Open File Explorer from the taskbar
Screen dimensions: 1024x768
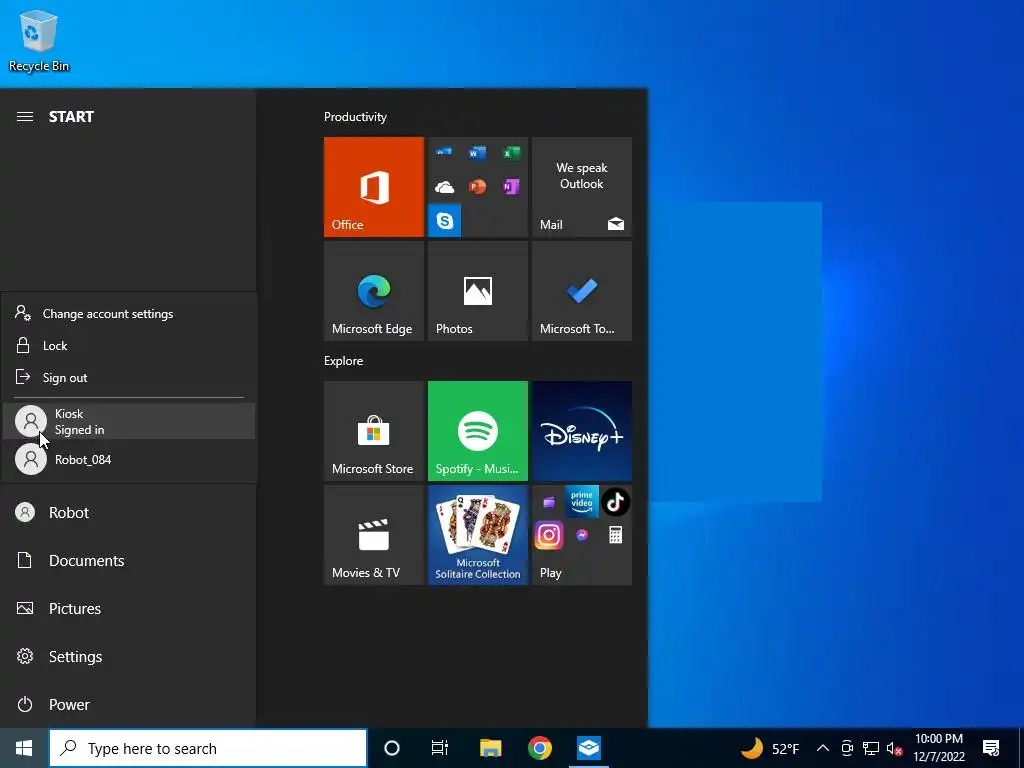[490, 748]
